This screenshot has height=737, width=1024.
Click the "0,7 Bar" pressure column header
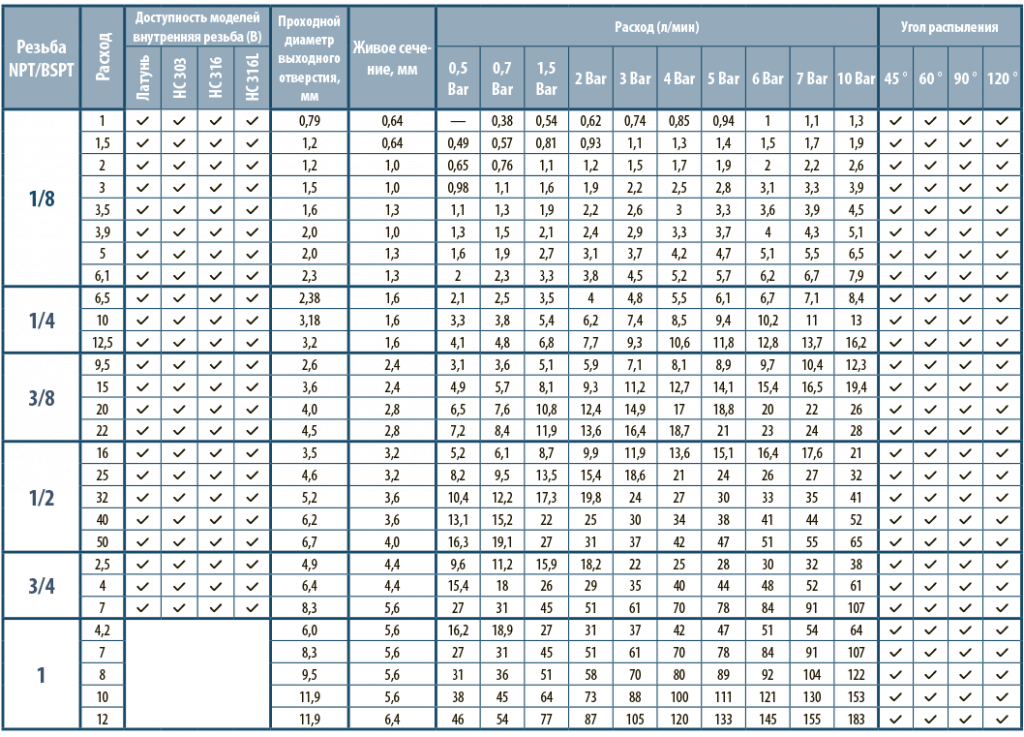[x=502, y=78]
